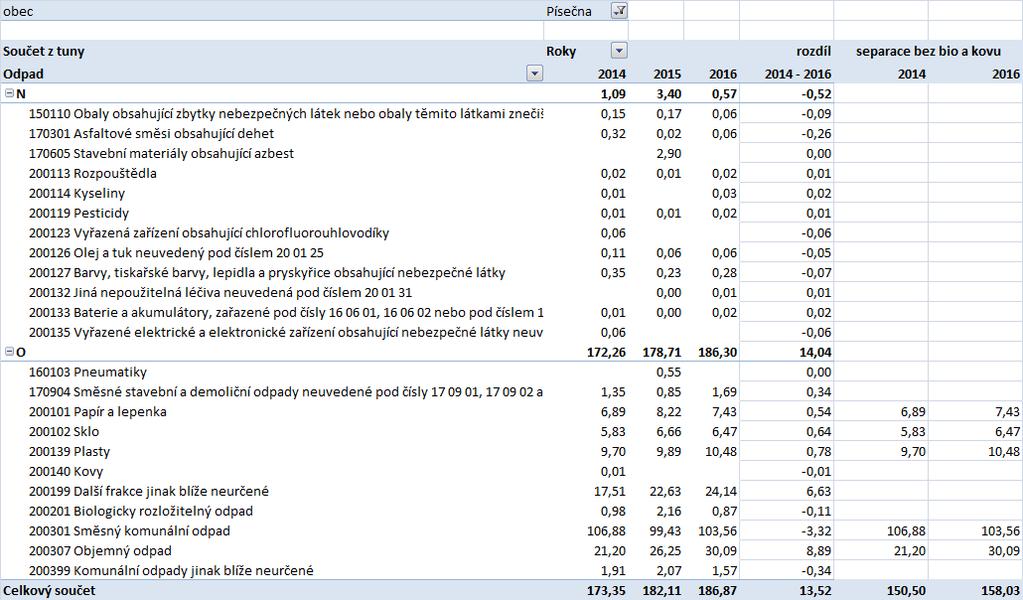Click the 13,52 total difference cell

pos(816,590)
